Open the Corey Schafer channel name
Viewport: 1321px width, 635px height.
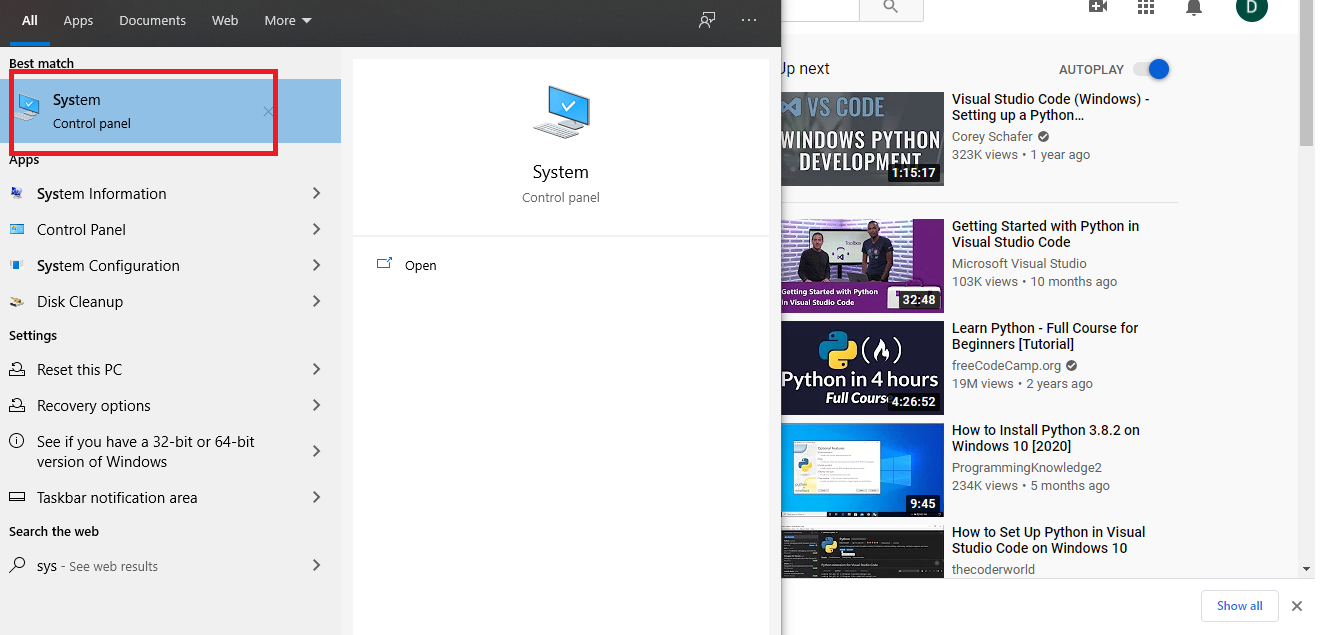pyautogui.click(x=992, y=136)
